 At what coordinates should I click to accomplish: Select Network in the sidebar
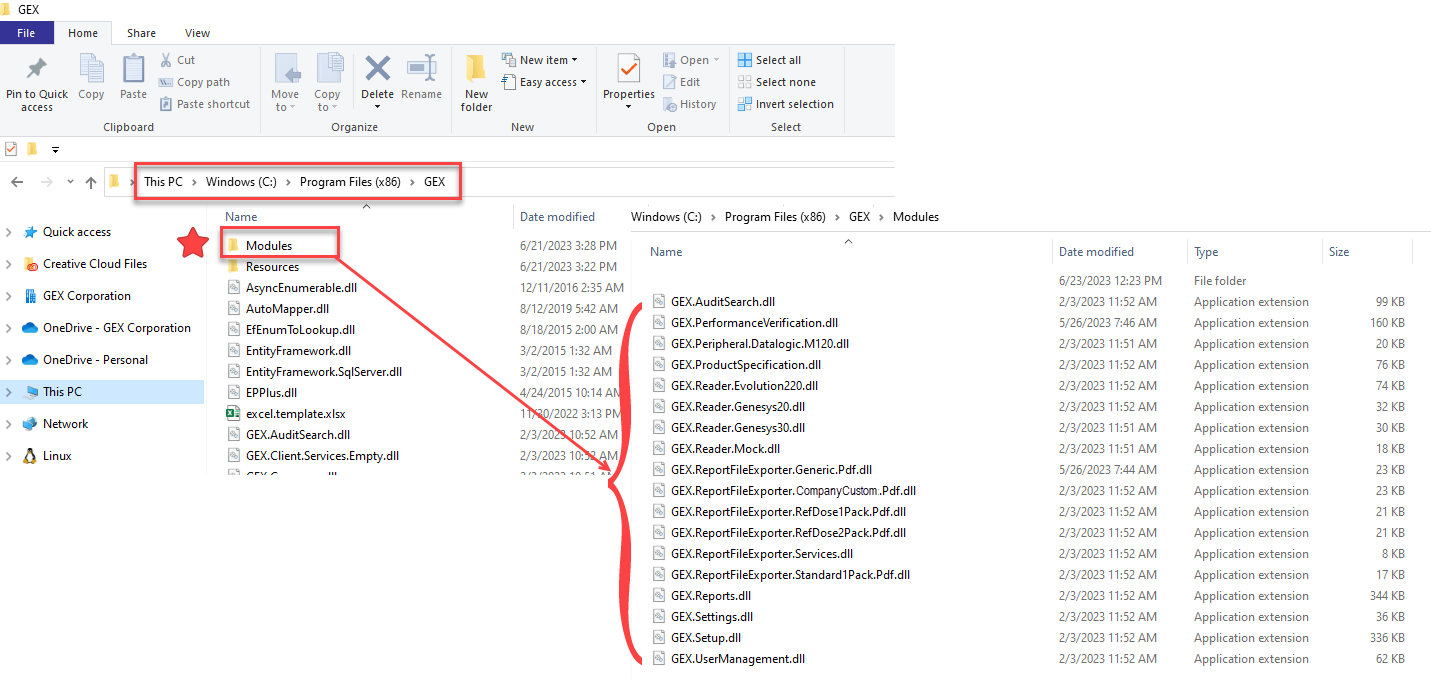point(65,424)
